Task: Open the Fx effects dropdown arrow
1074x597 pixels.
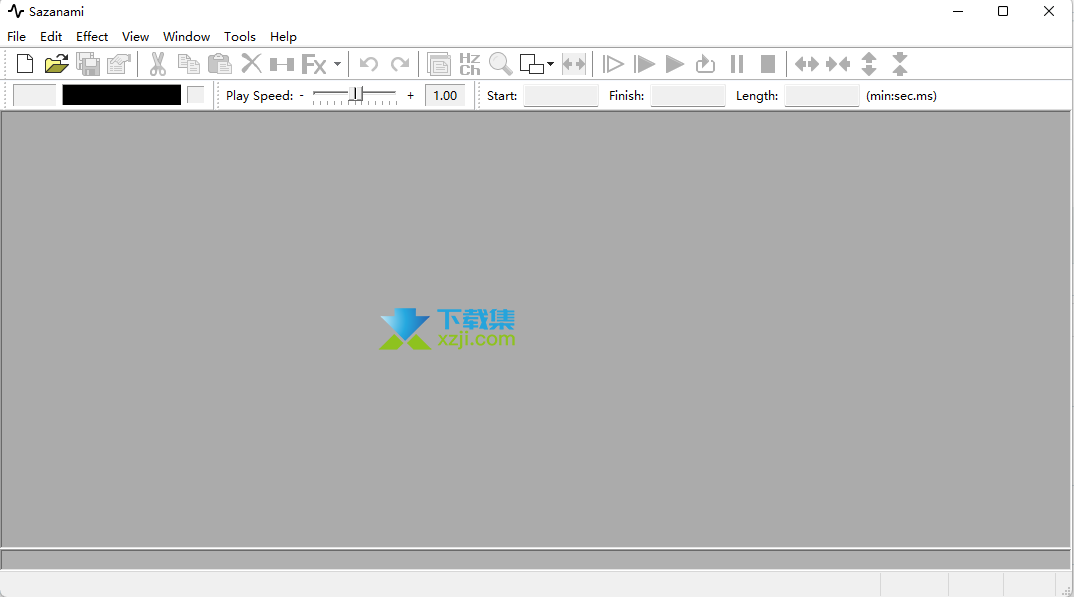Action: [x=337, y=64]
